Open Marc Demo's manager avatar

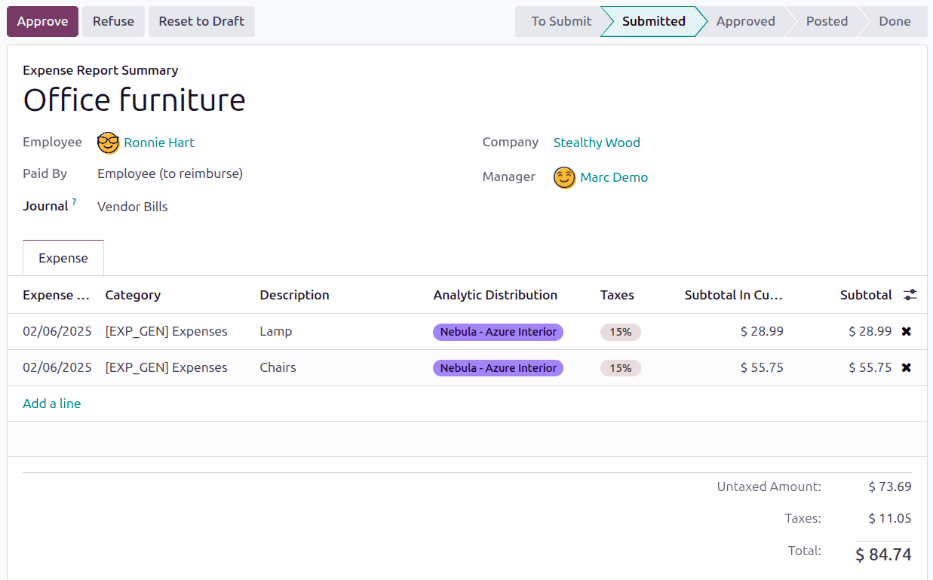[563, 177]
